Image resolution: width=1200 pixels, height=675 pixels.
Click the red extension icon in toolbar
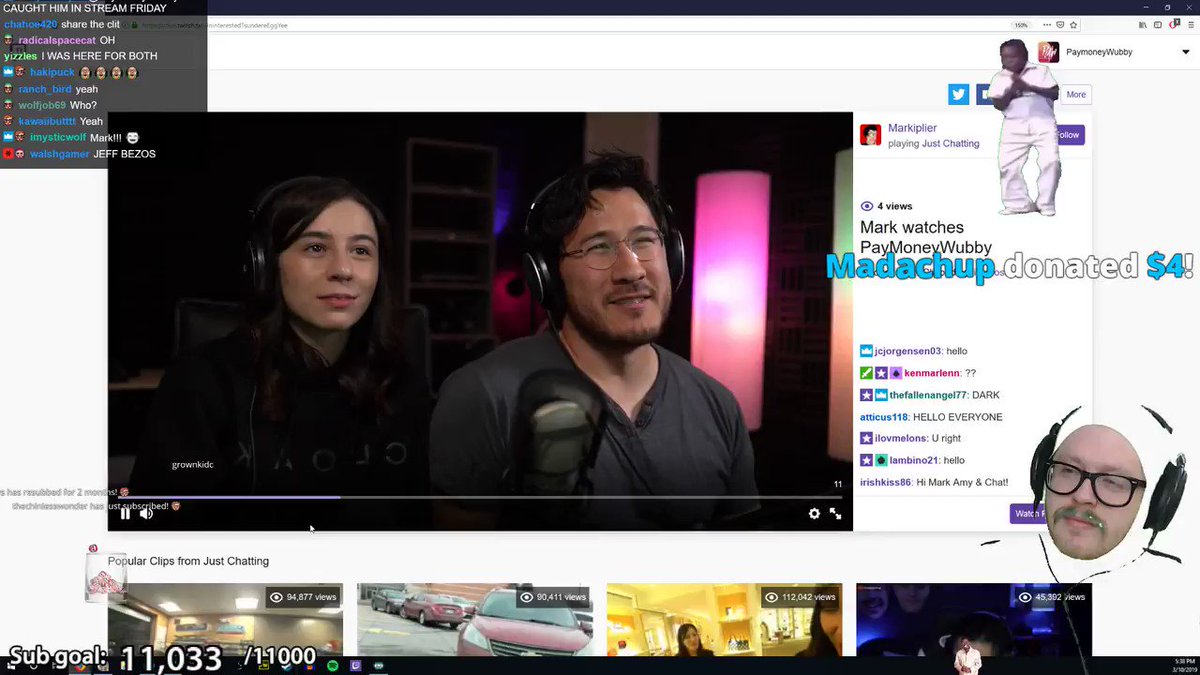(1172, 25)
